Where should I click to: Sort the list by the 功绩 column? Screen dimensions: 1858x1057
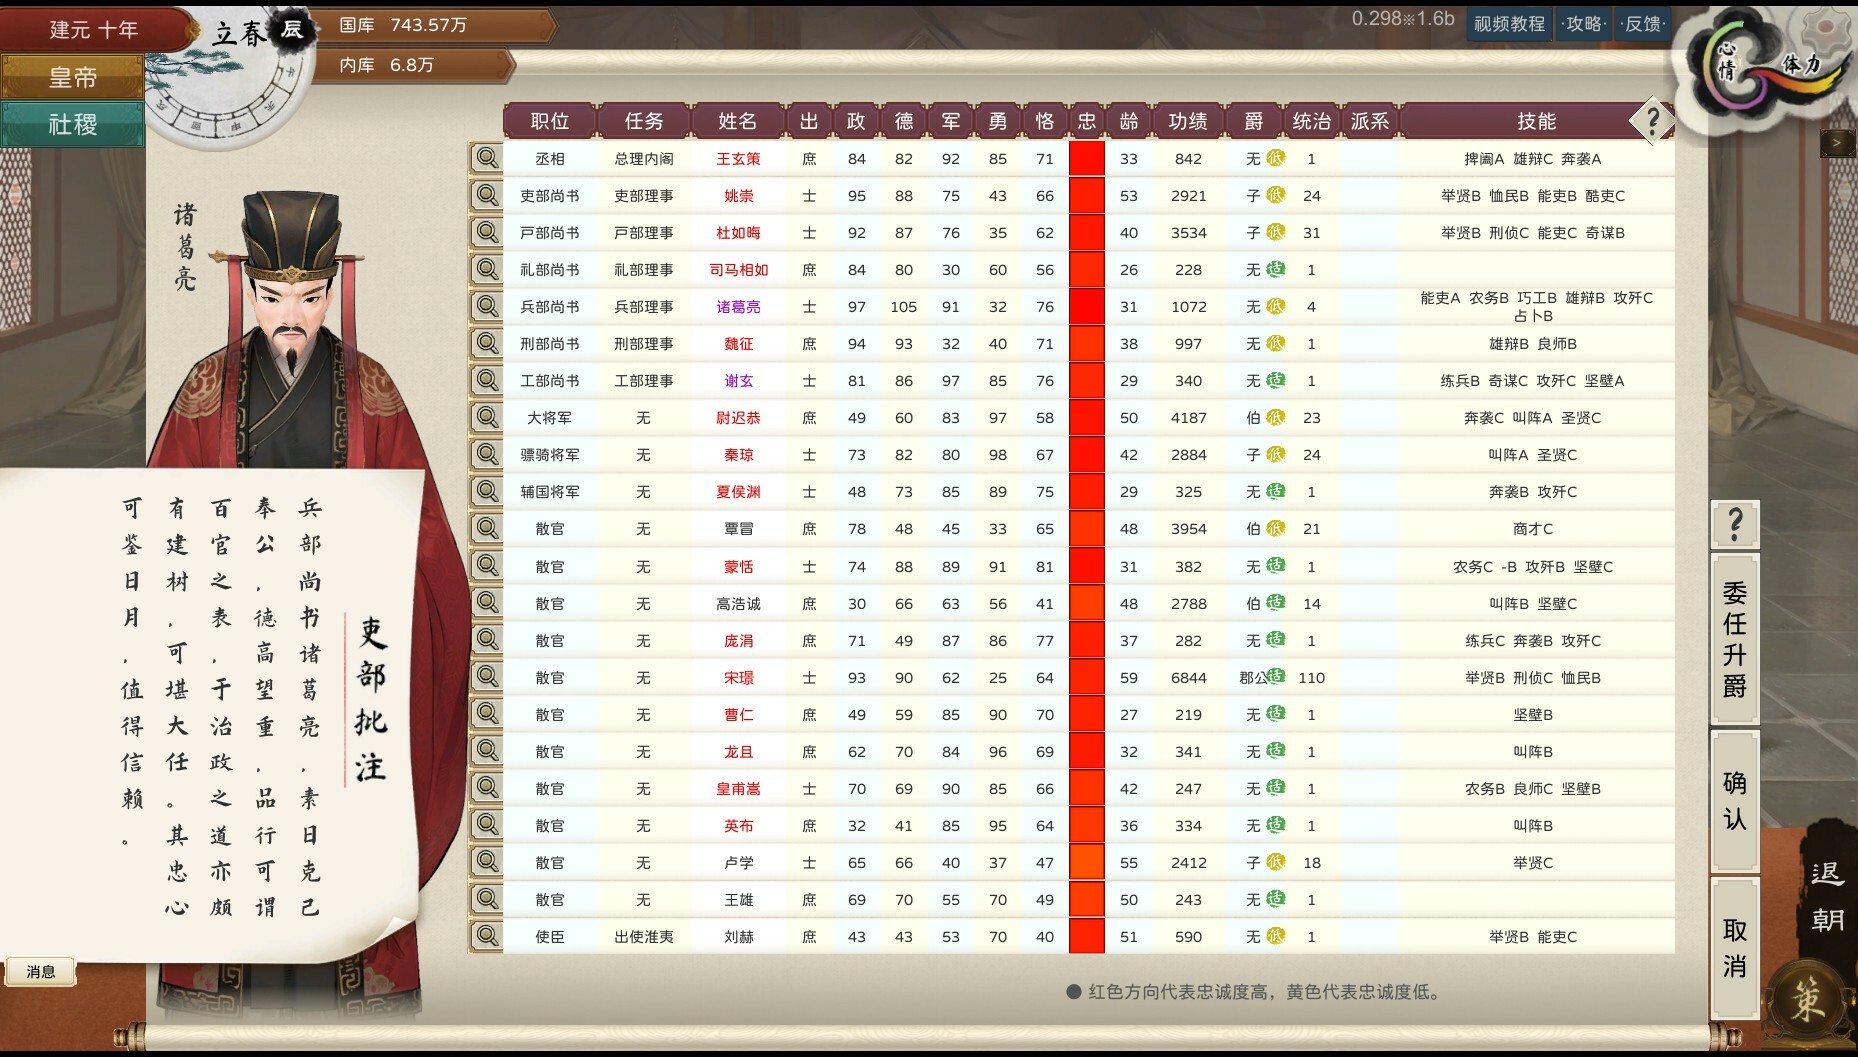(x=1186, y=121)
